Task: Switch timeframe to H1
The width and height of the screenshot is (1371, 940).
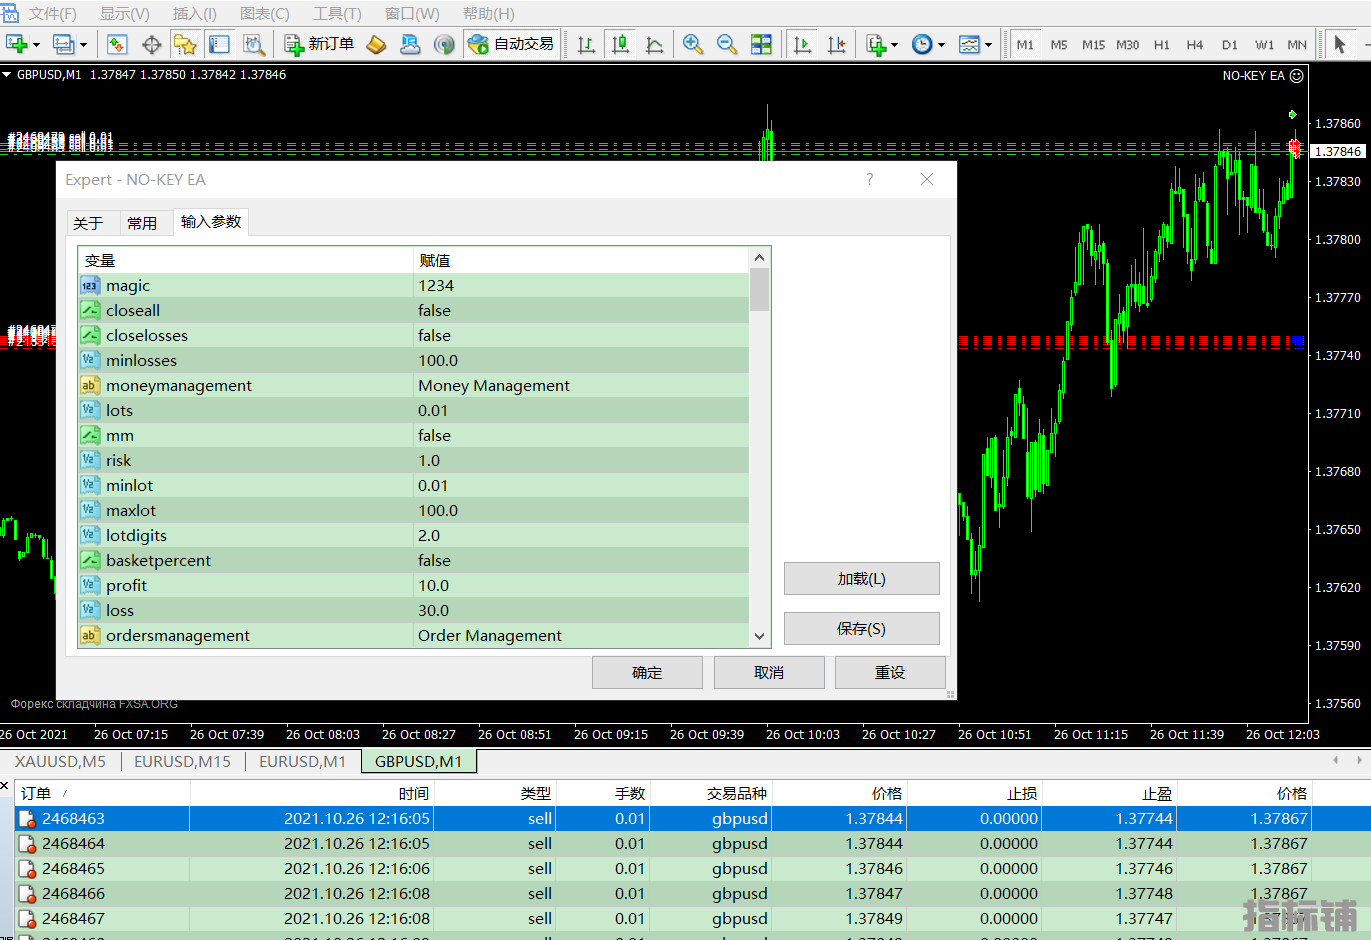Action: coord(1161,44)
